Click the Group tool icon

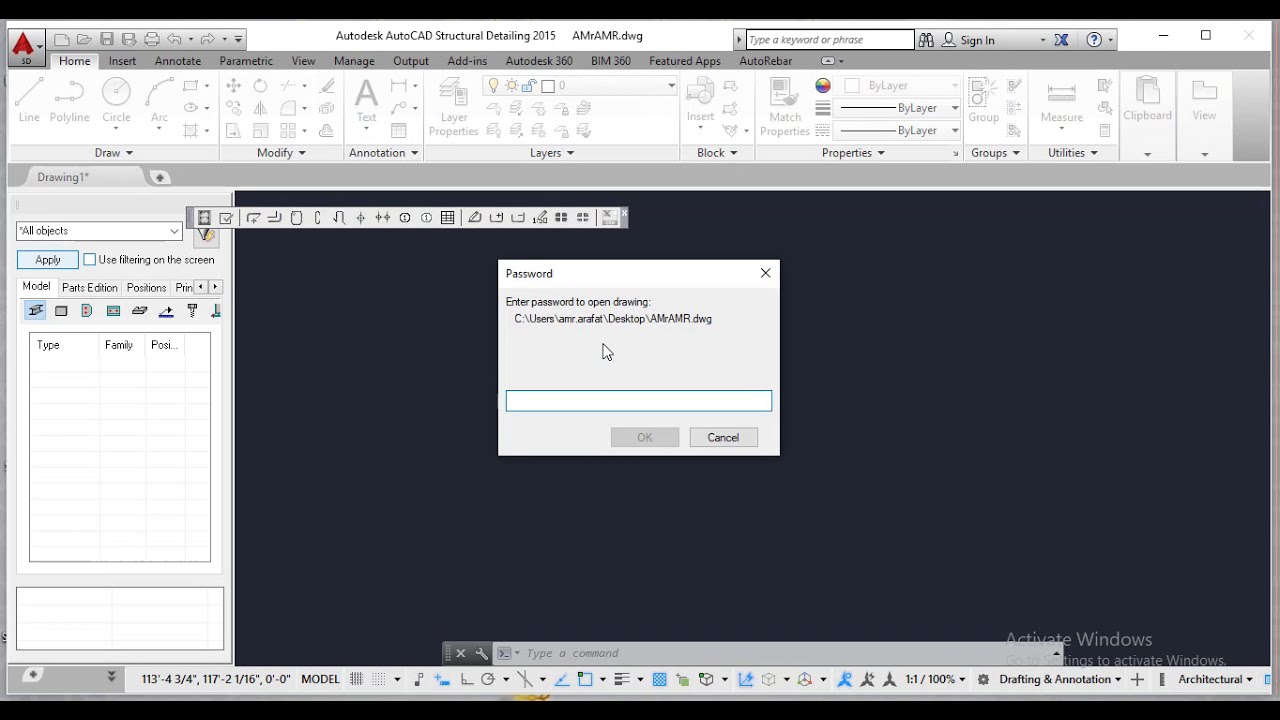coord(983,101)
